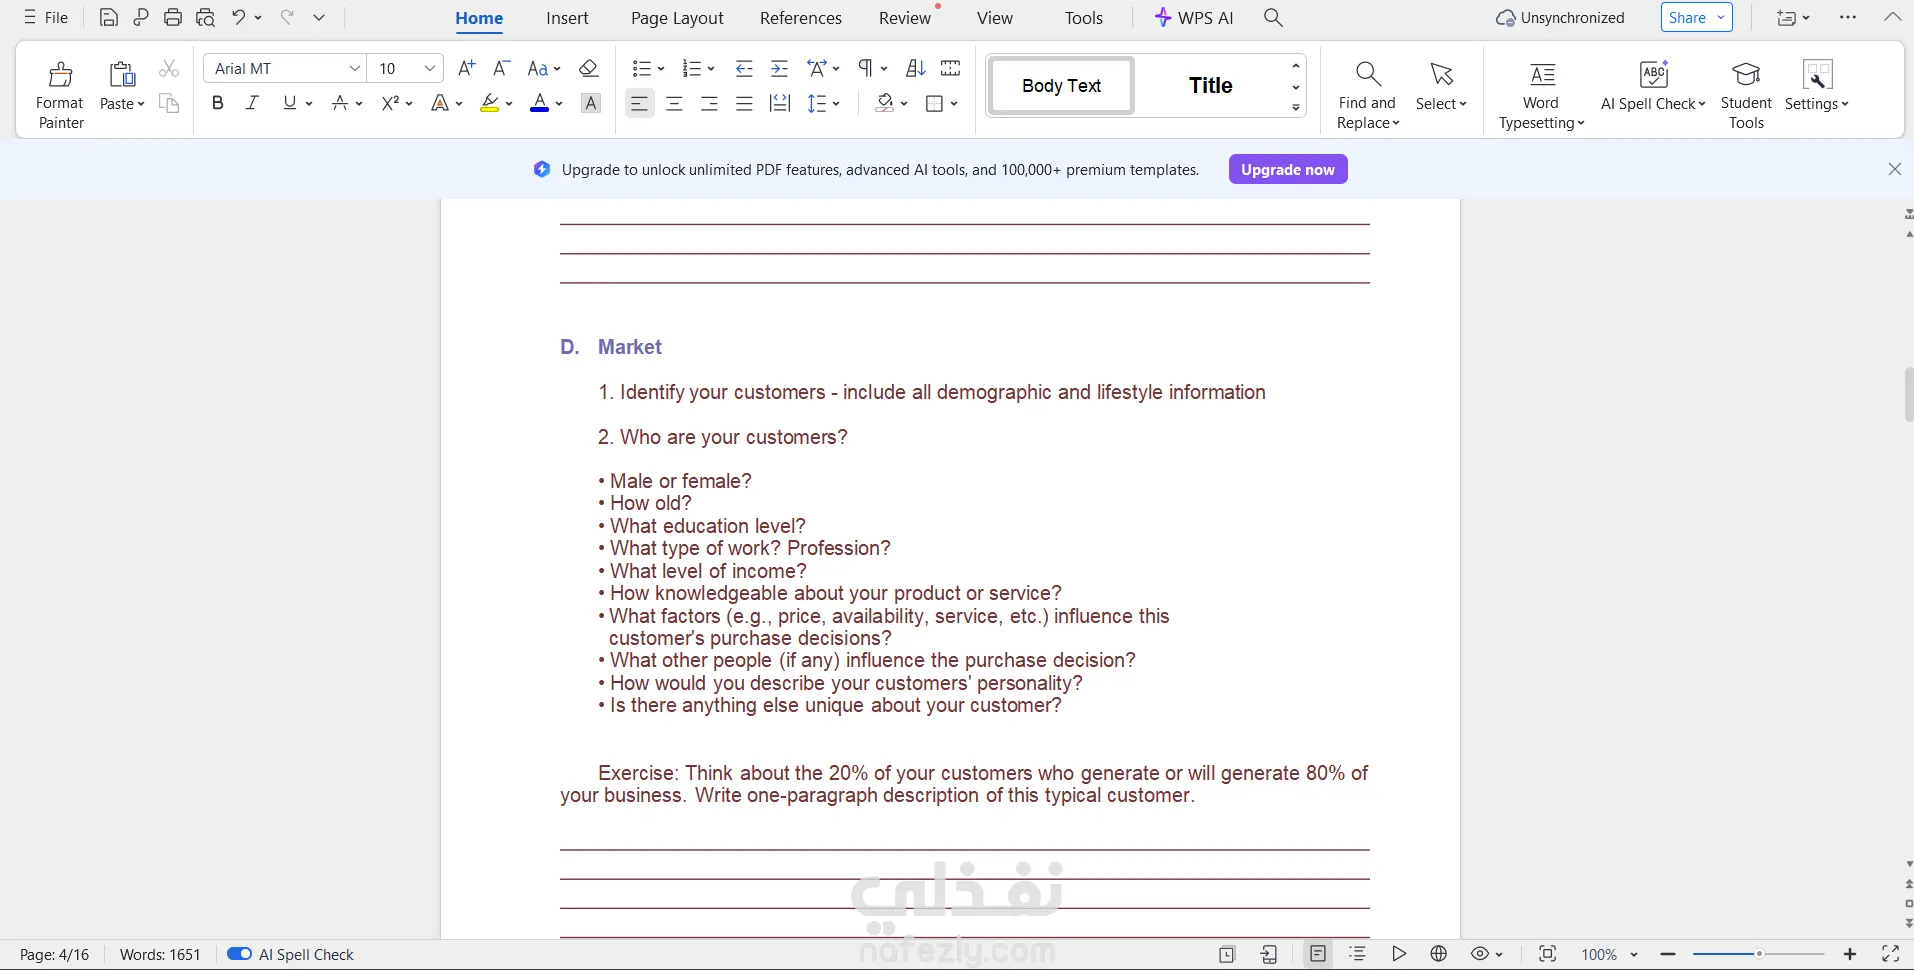Image resolution: width=1914 pixels, height=970 pixels.
Task: Open the File menu
Action: point(46,18)
